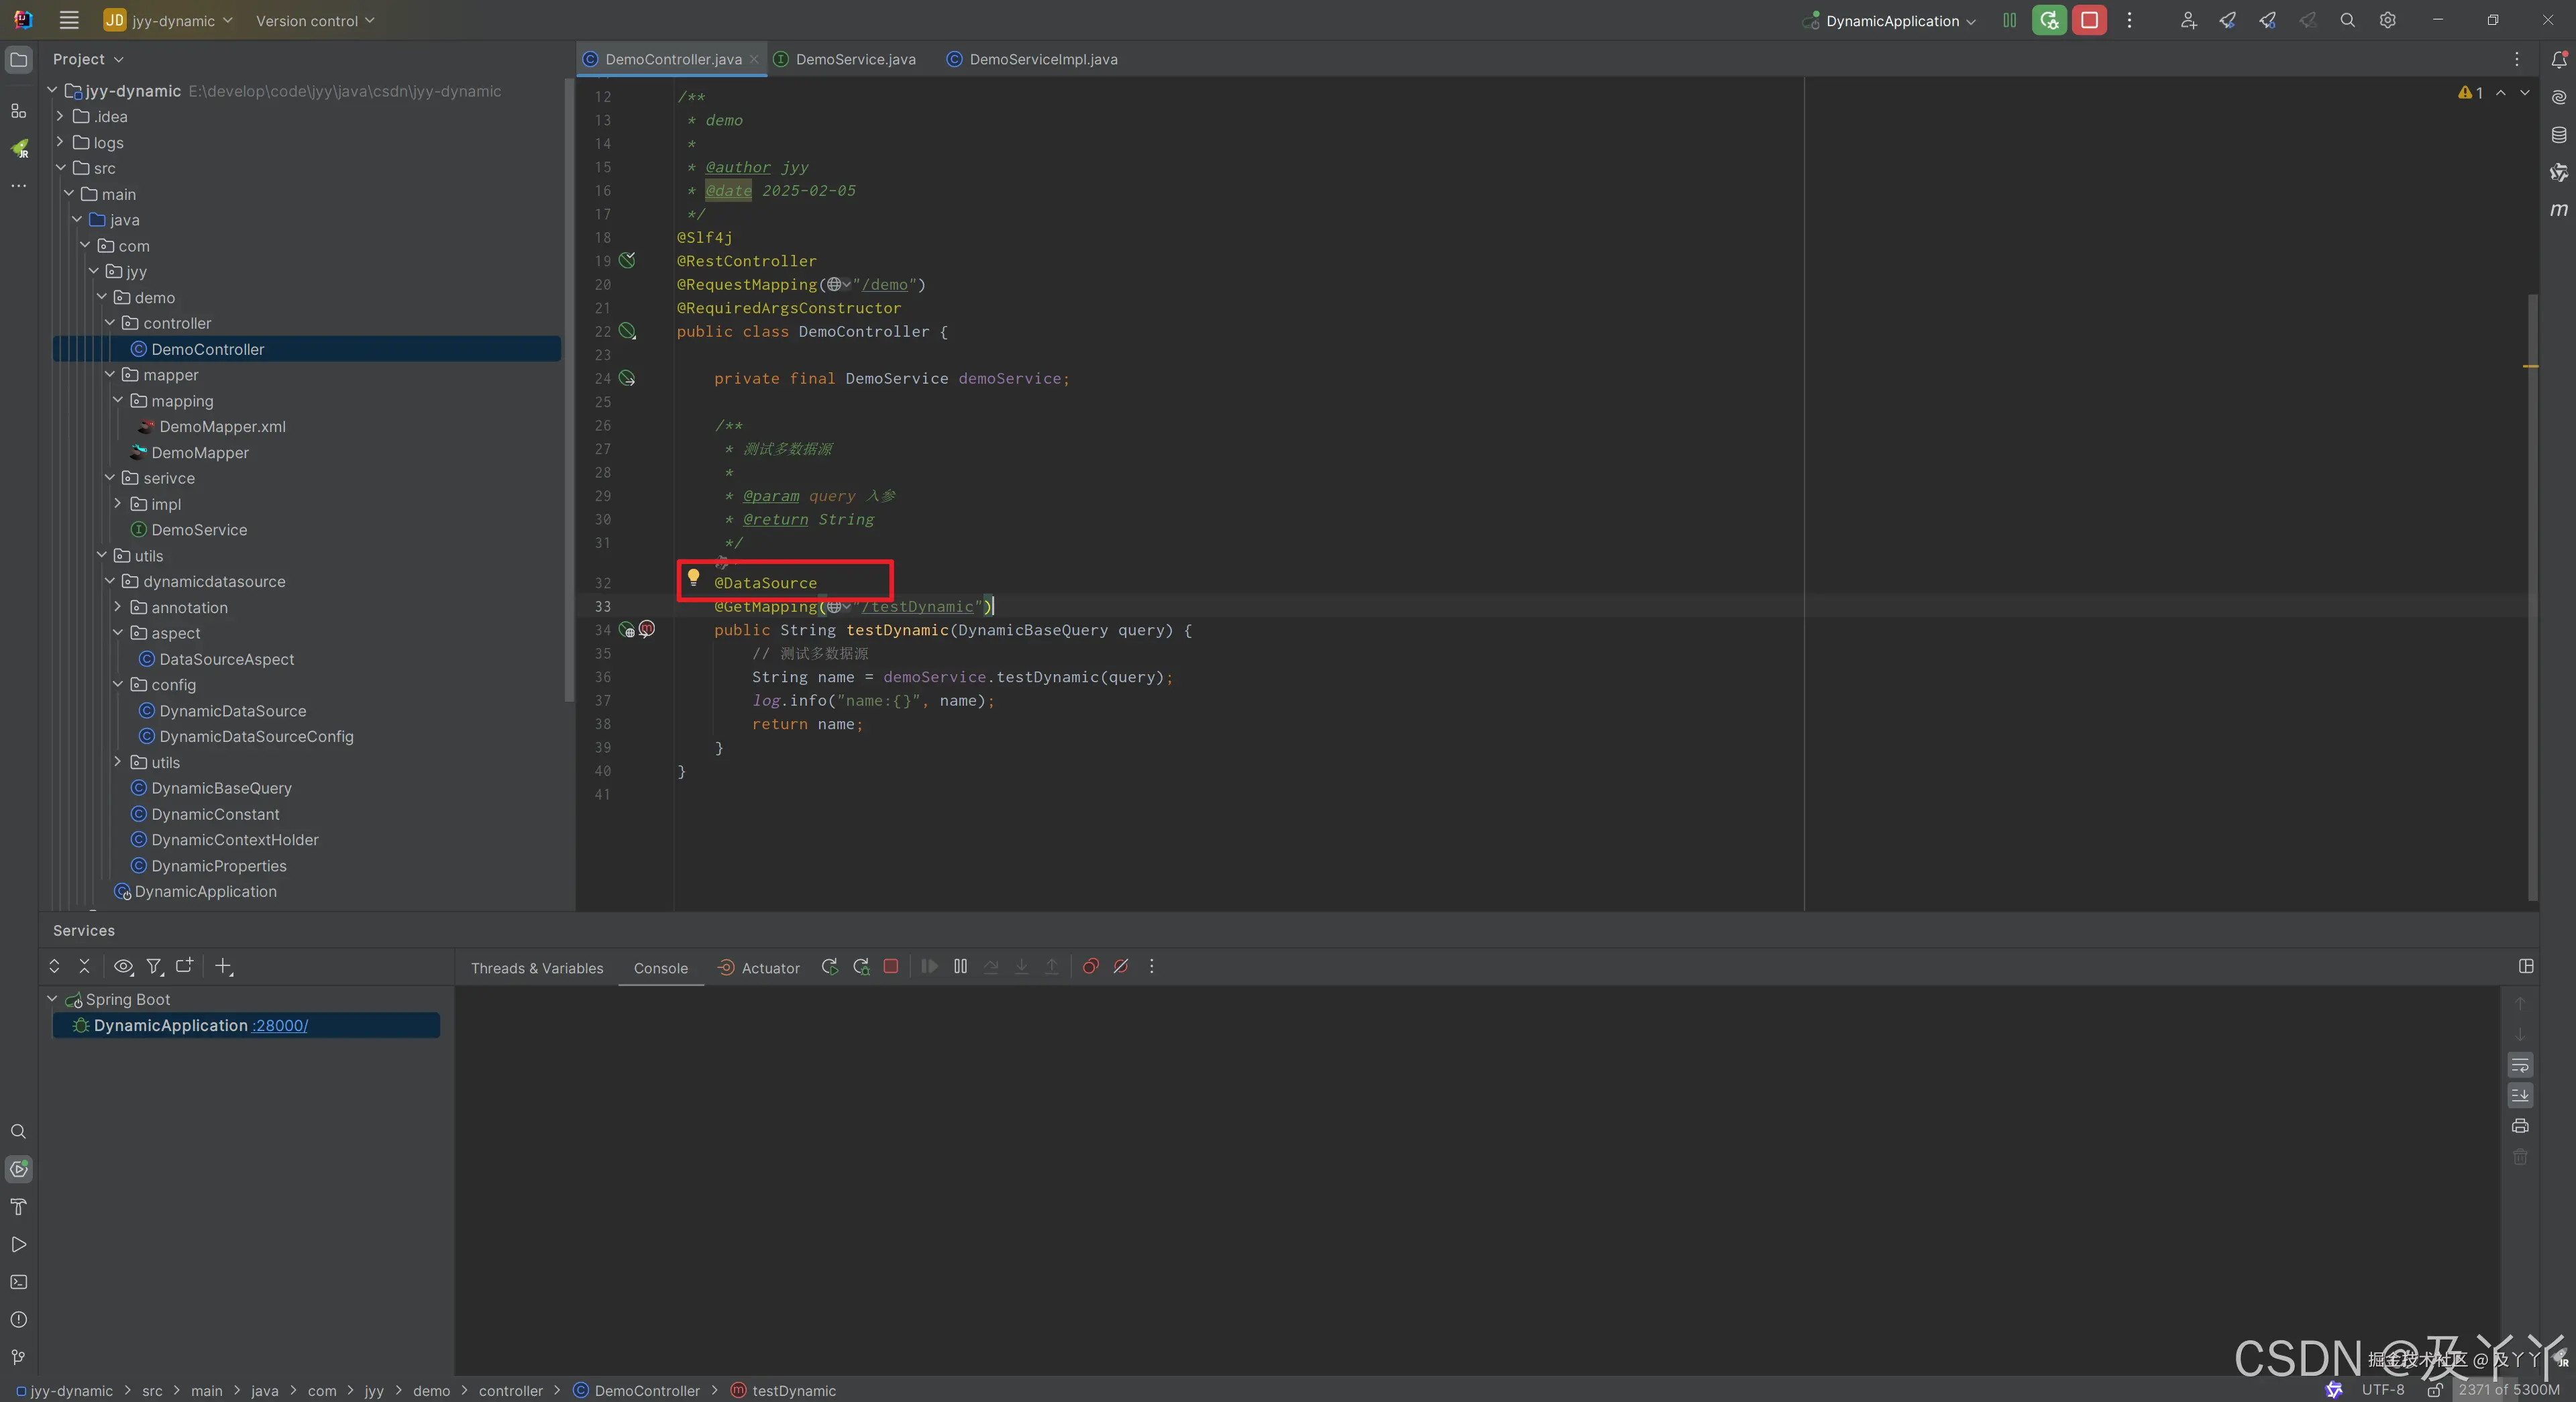Expand the annotation package
The height and width of the screenshot is (1402, 2576).
click(x=118, y=607)
